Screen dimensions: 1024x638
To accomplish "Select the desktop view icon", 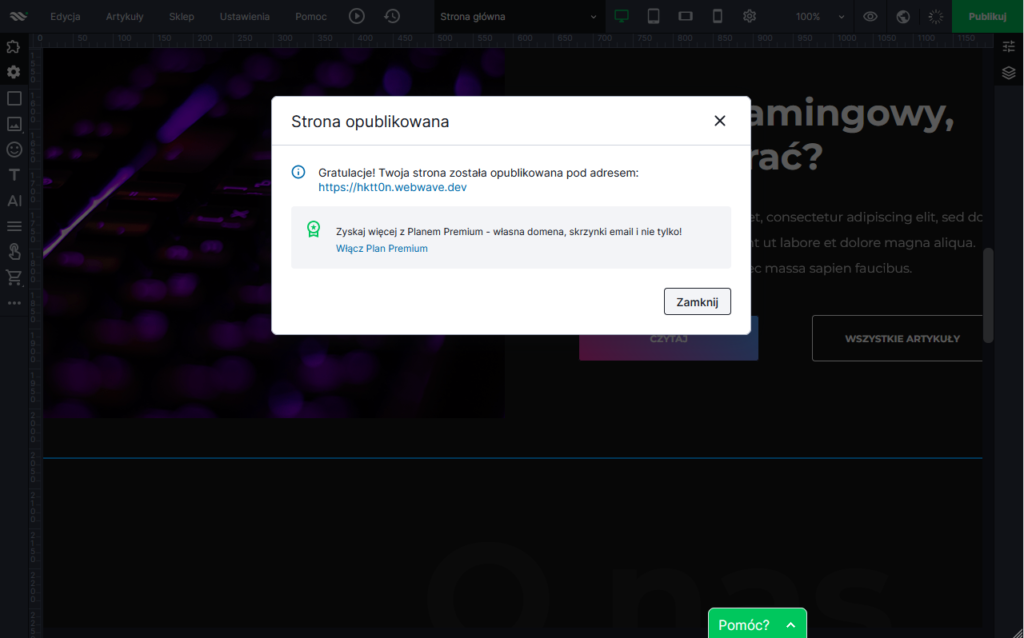I will [622, 16].
